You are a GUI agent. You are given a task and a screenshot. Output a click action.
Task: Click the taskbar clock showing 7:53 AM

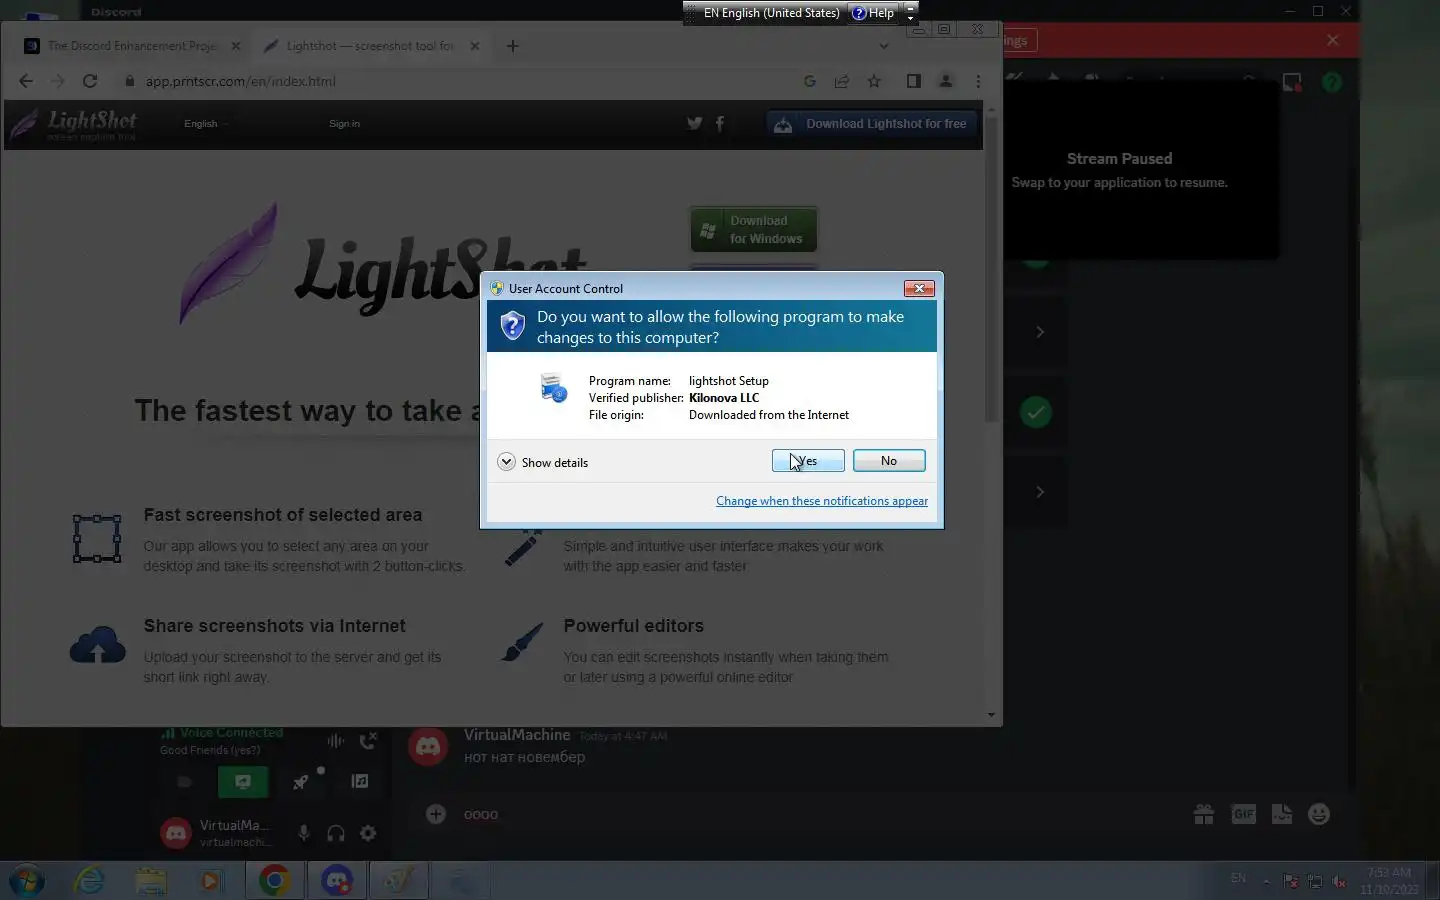1389,881
